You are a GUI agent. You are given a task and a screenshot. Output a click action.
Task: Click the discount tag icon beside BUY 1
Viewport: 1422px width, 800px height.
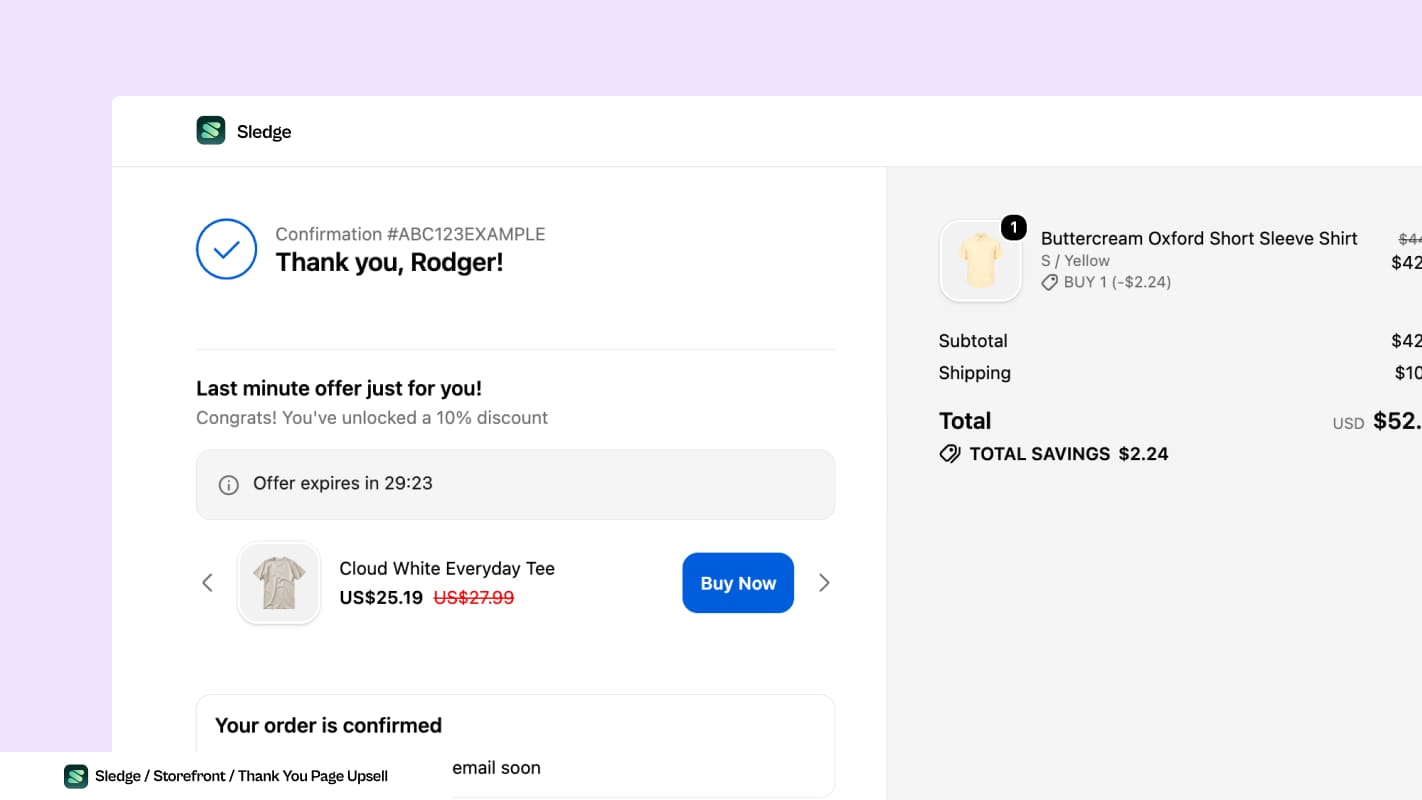click(1050, 283)
